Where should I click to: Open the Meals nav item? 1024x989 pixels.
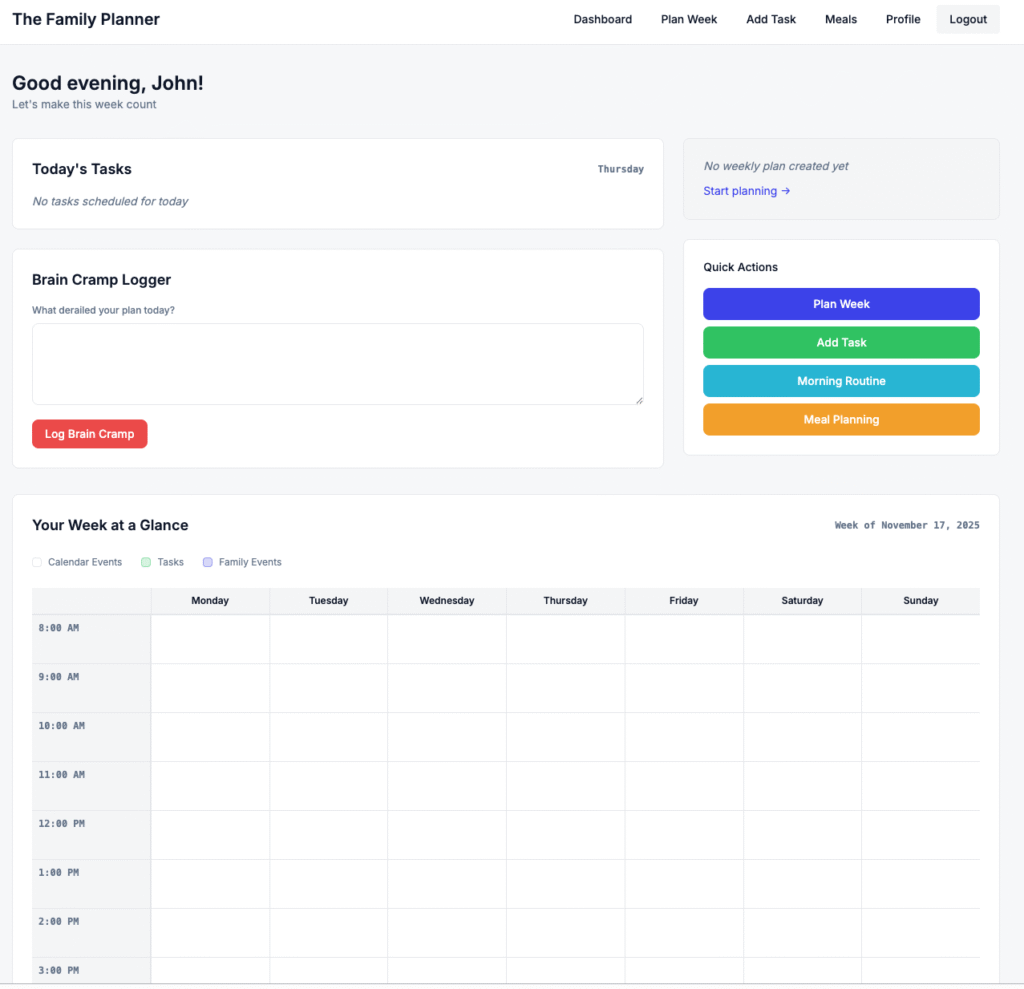[x=840, y=20]
